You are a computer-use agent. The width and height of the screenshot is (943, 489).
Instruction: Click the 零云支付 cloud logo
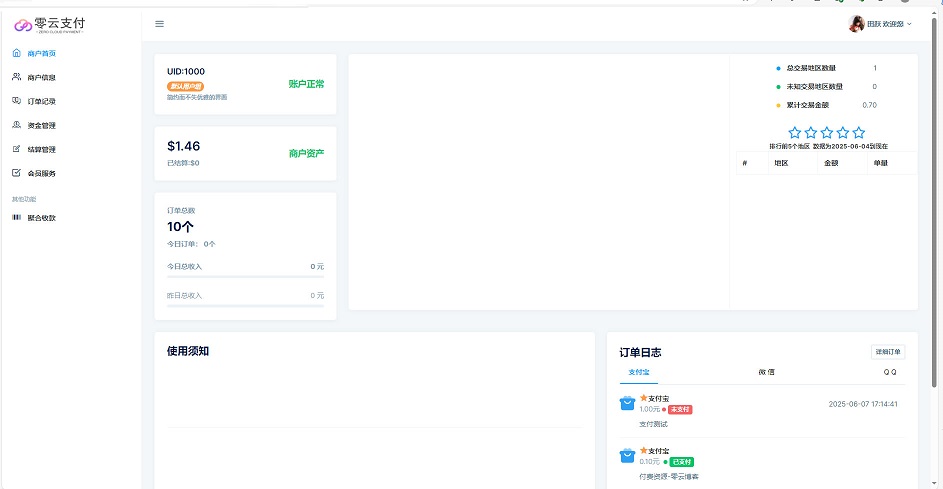(x=22, y=23)
